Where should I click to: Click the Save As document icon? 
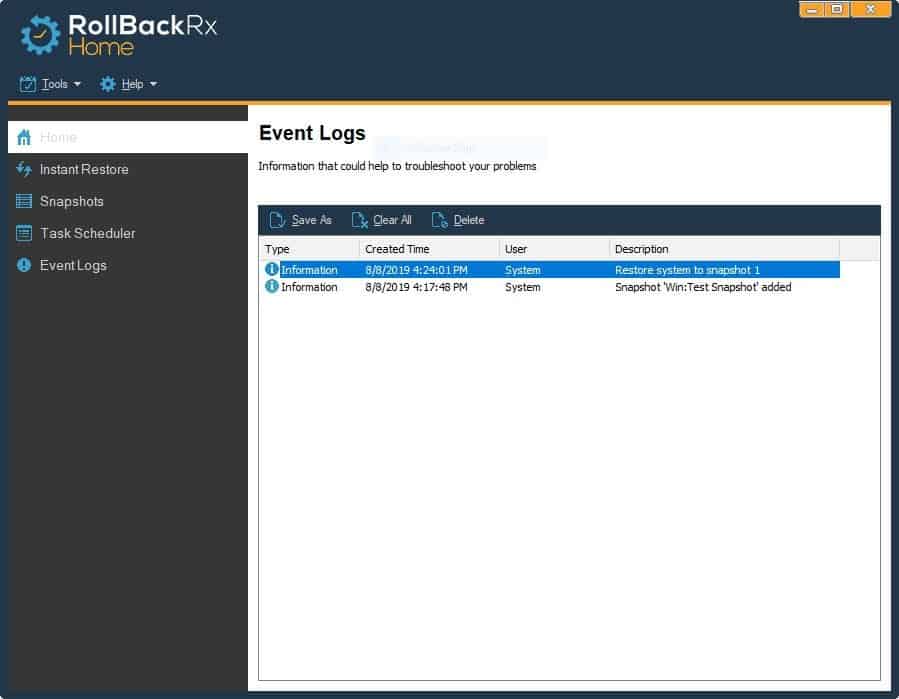coord(277,220)
